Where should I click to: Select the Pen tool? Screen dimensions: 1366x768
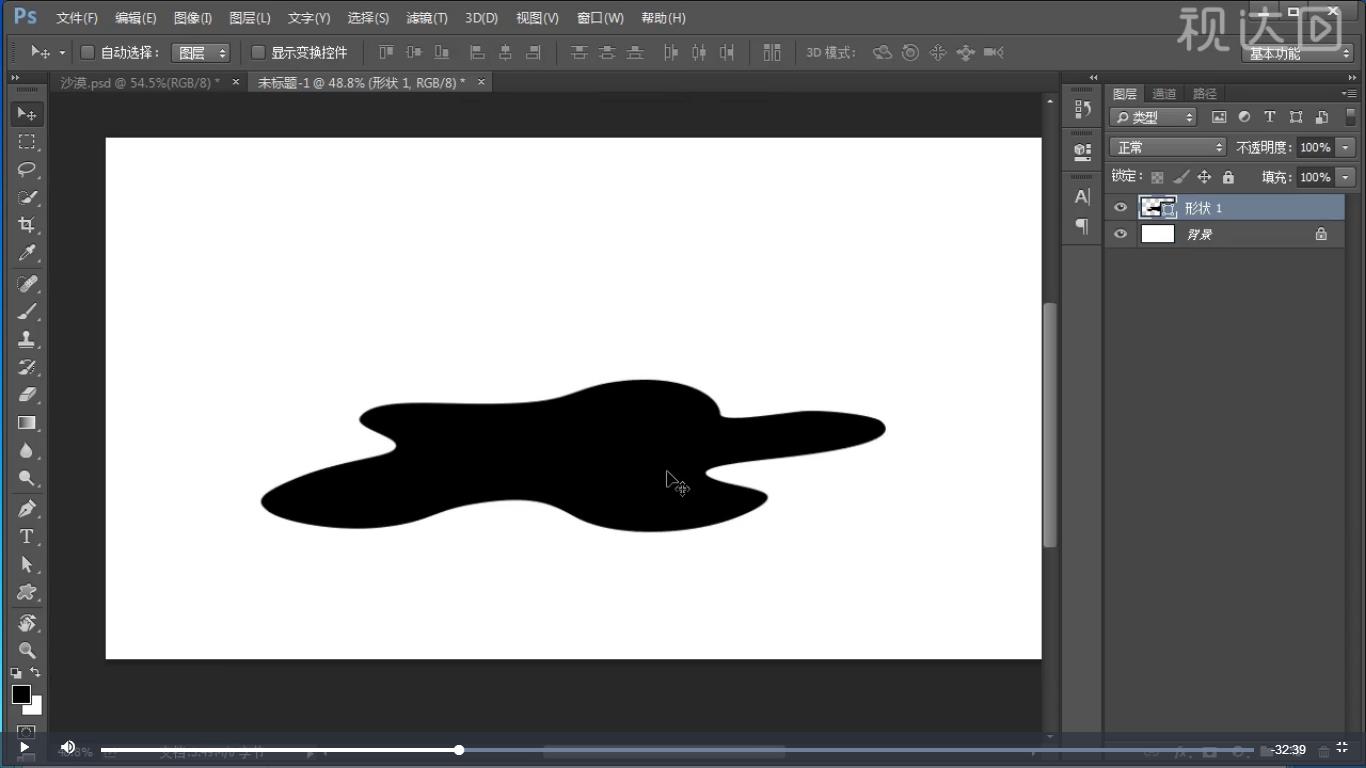click(27, 508)
